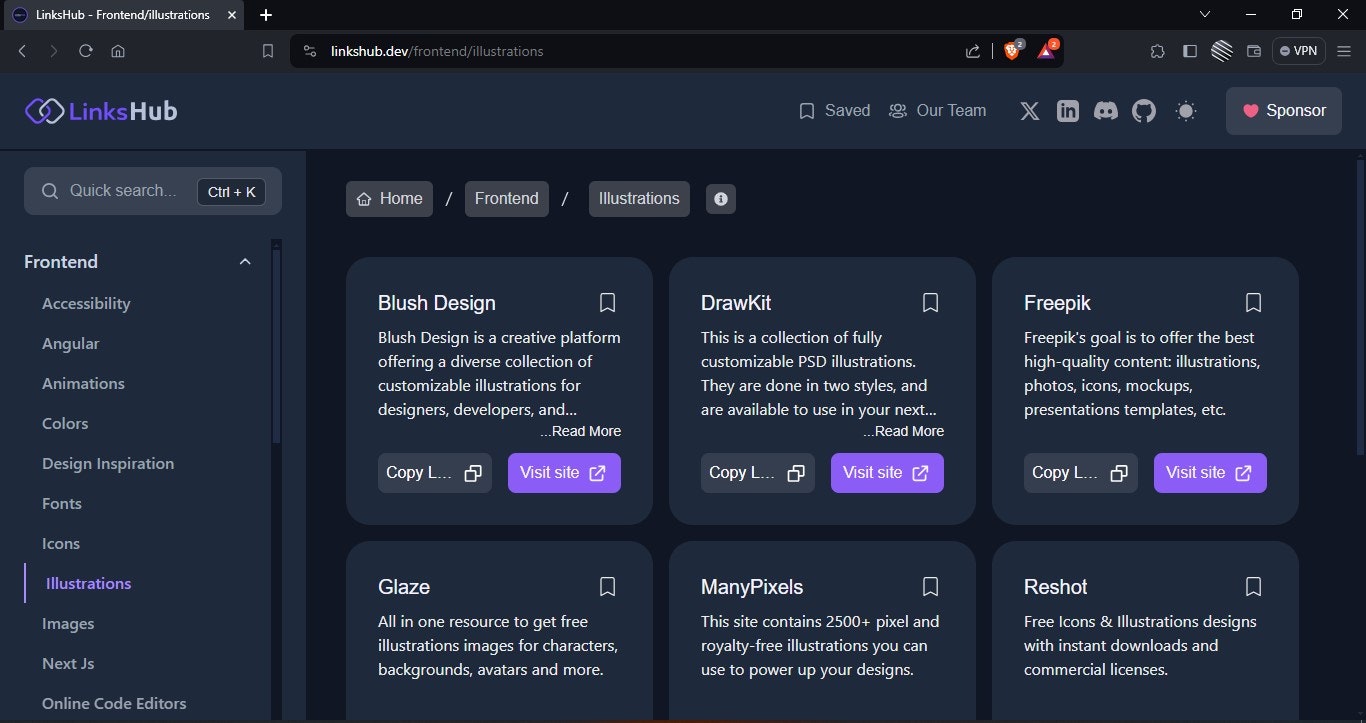1366x723 pixels.
Task: Go to Home breadcrumb
Action: tap(389, 199)
